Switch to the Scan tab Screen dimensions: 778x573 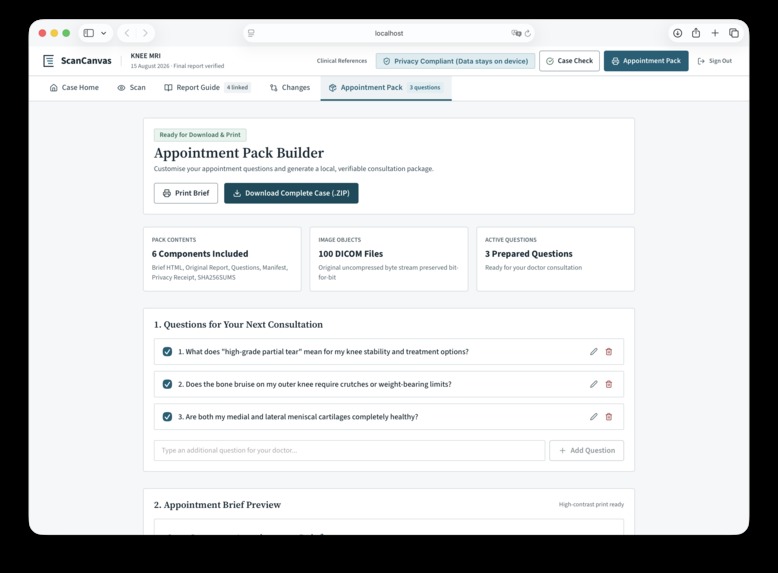coord(131,88)
